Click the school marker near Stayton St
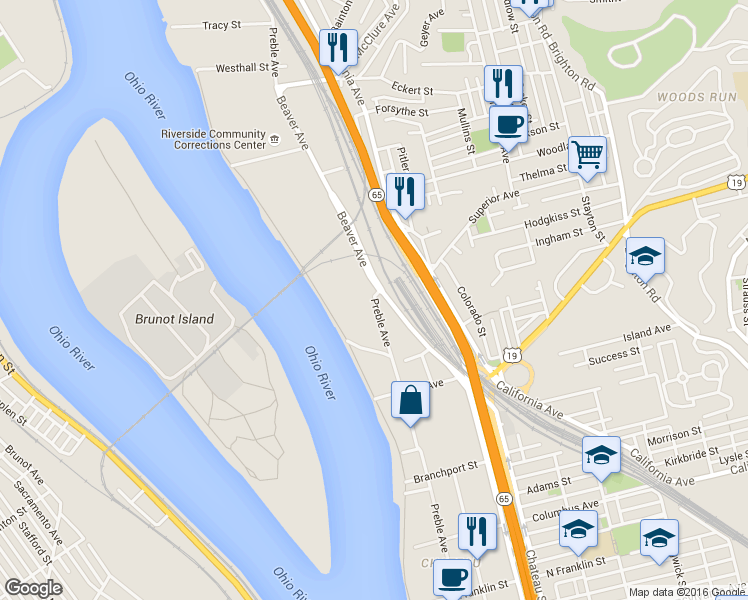The height and width of the screenshot is (600, 748). 645,257
